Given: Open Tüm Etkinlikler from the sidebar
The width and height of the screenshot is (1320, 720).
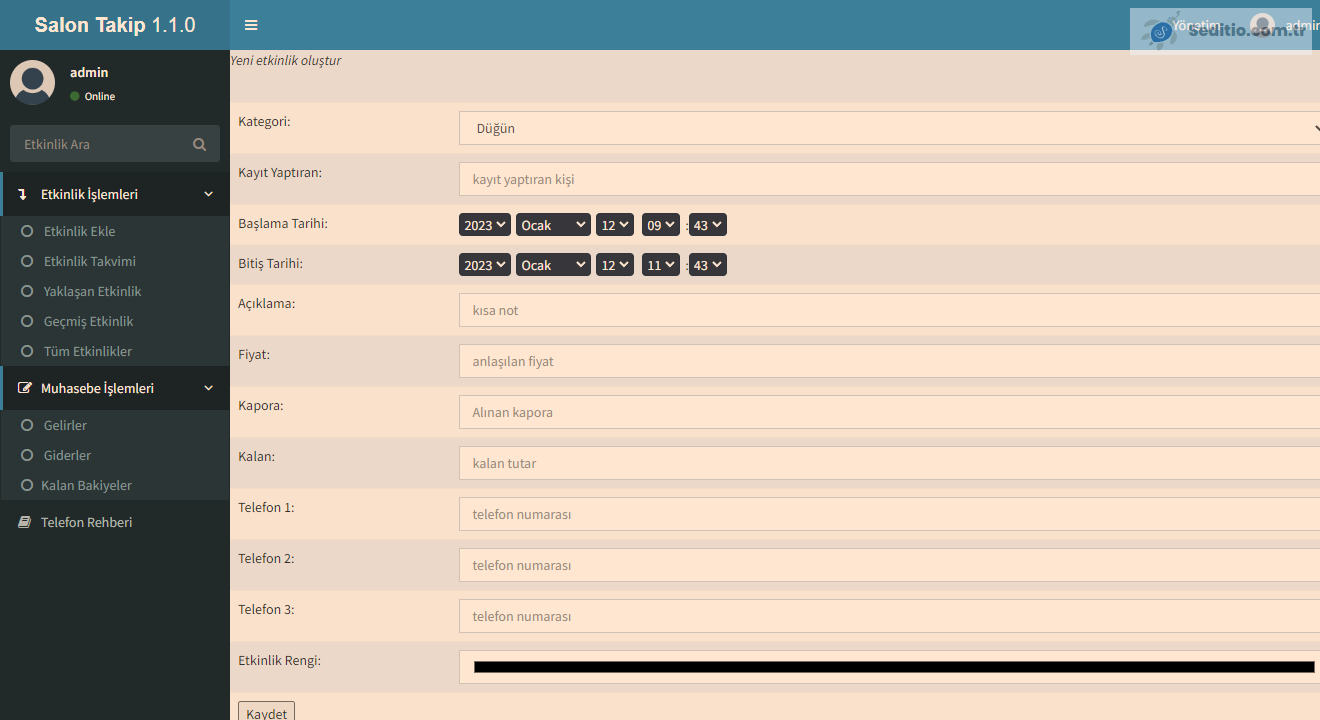Looking at the screenshot, I should [x=87, y=351].
